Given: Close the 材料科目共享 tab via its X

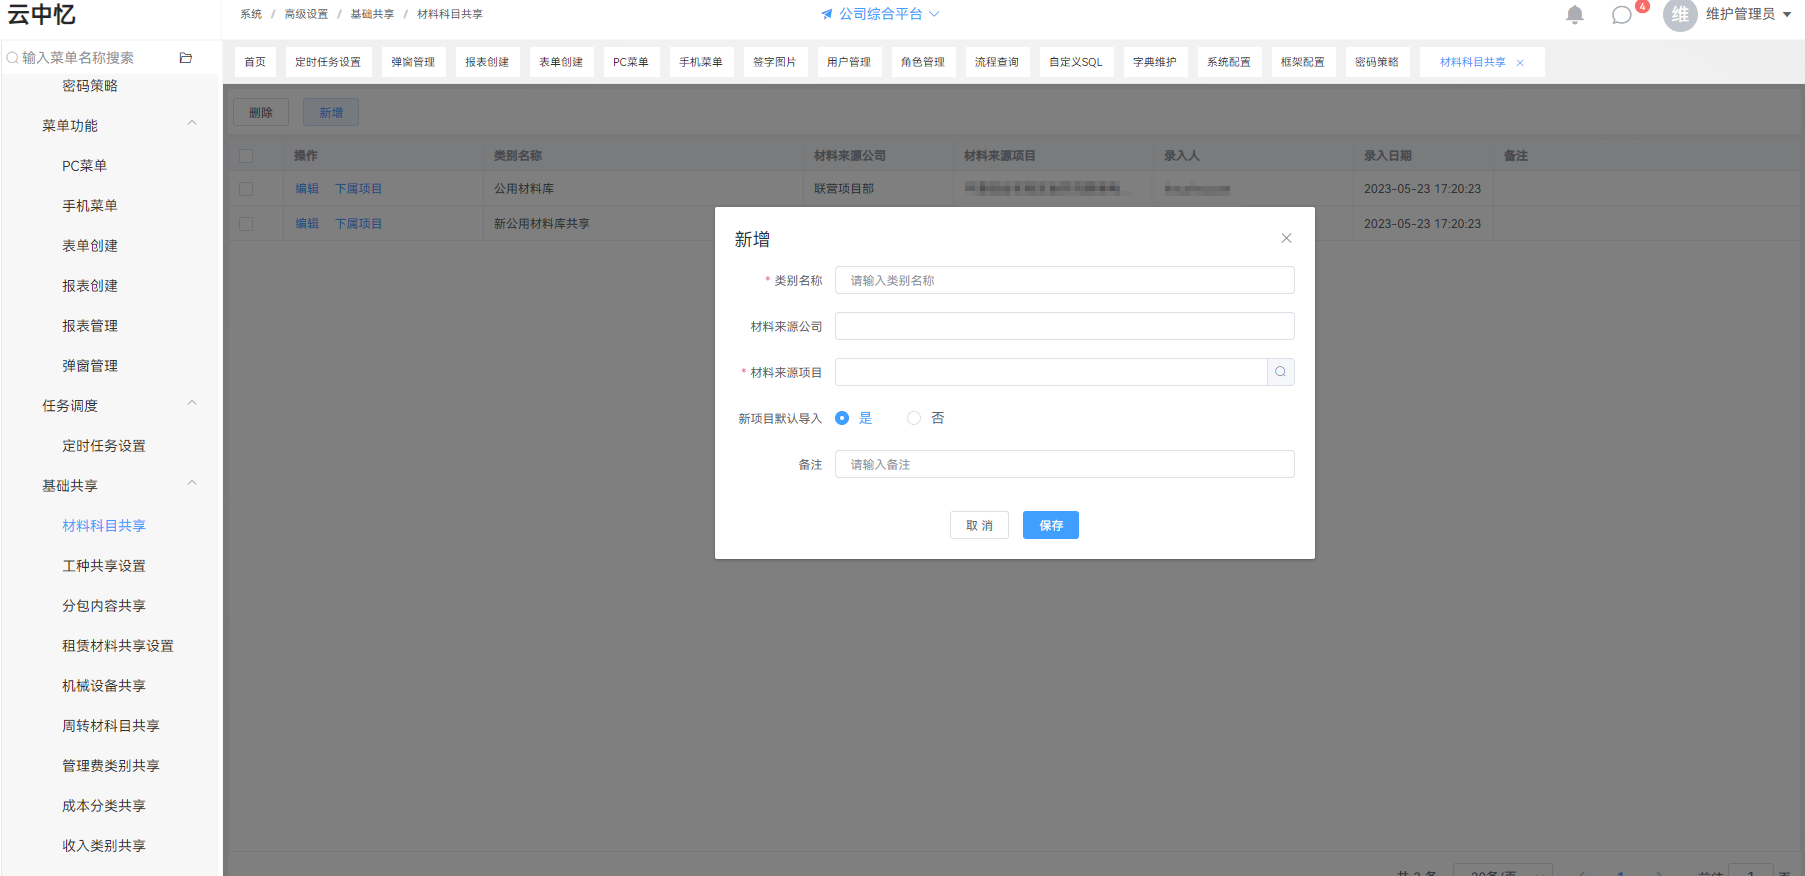Looking at the screenshot, I should [1520, 63].
